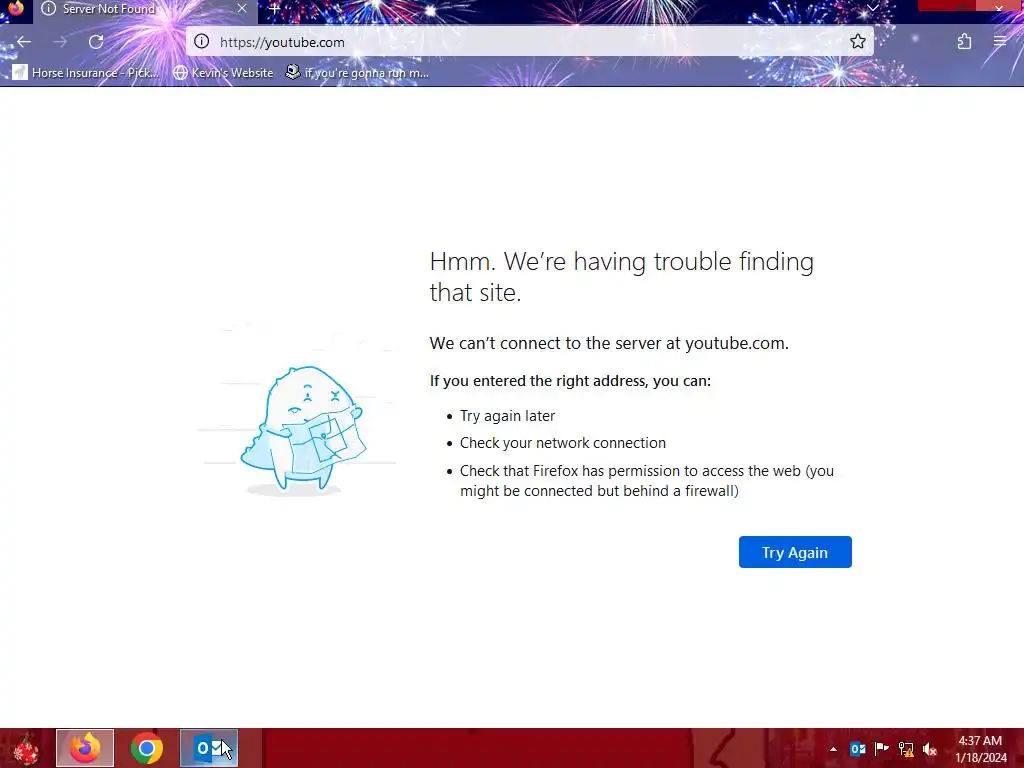Reload the page with refresh icon
The height and width of the screenshot is (768, 1024).
click(96, 42)
